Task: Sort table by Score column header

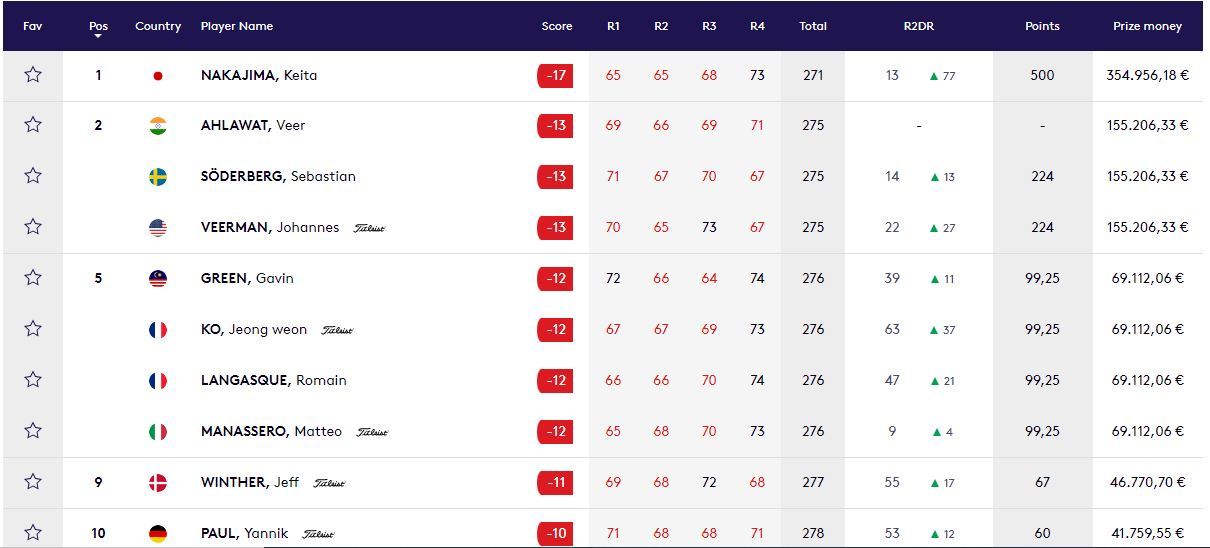Action: (x=557, y=26)
